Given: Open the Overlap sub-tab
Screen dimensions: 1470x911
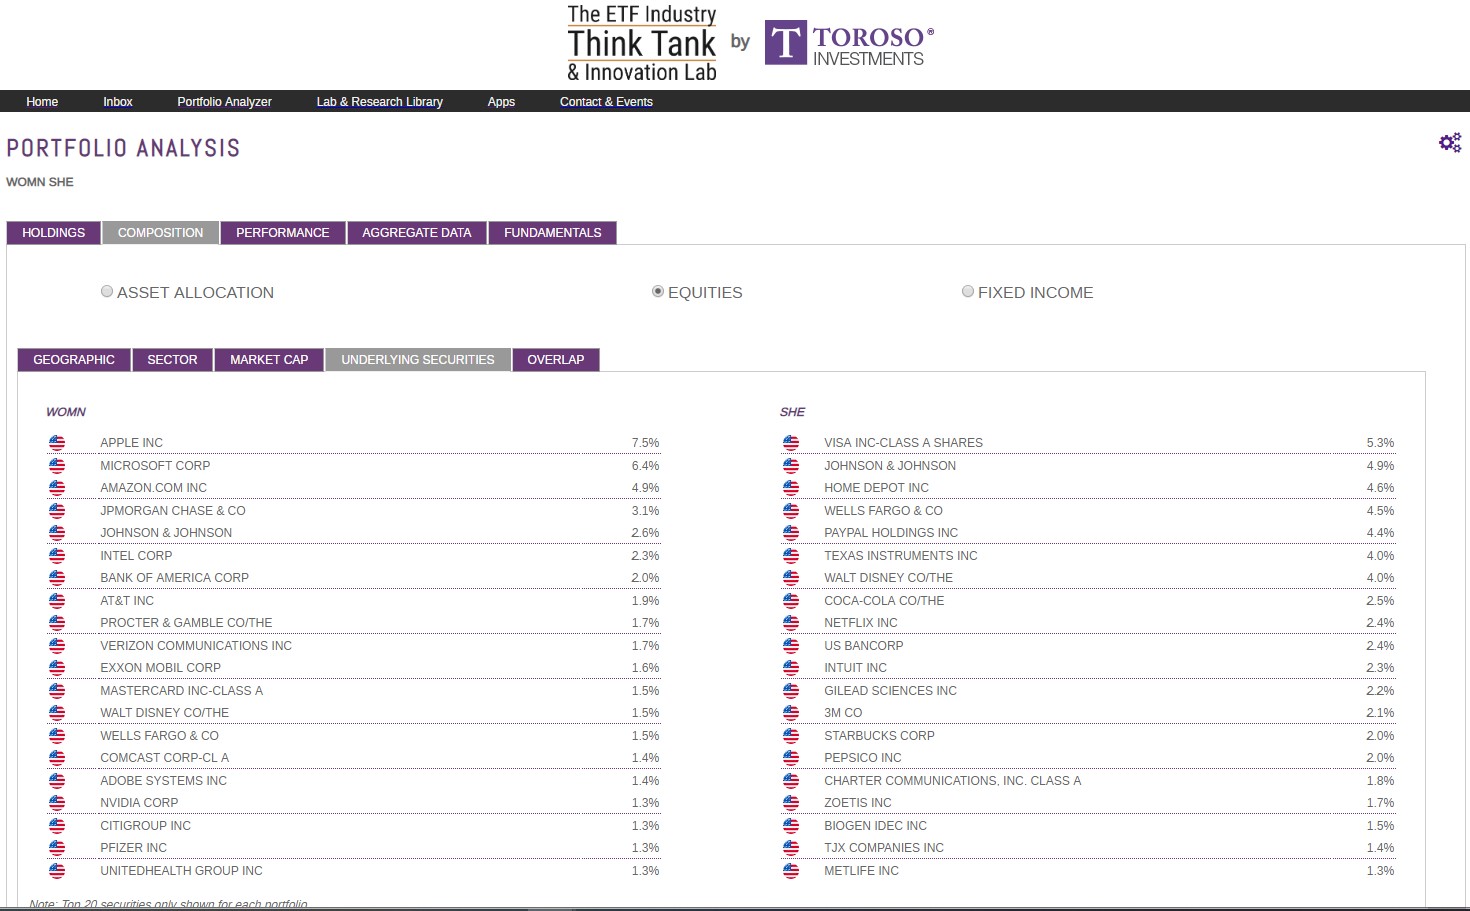Looking at the screenshot, I should coord(556,360).
